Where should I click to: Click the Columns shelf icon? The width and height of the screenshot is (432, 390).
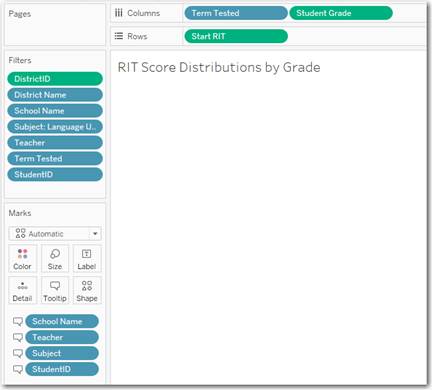119,13
